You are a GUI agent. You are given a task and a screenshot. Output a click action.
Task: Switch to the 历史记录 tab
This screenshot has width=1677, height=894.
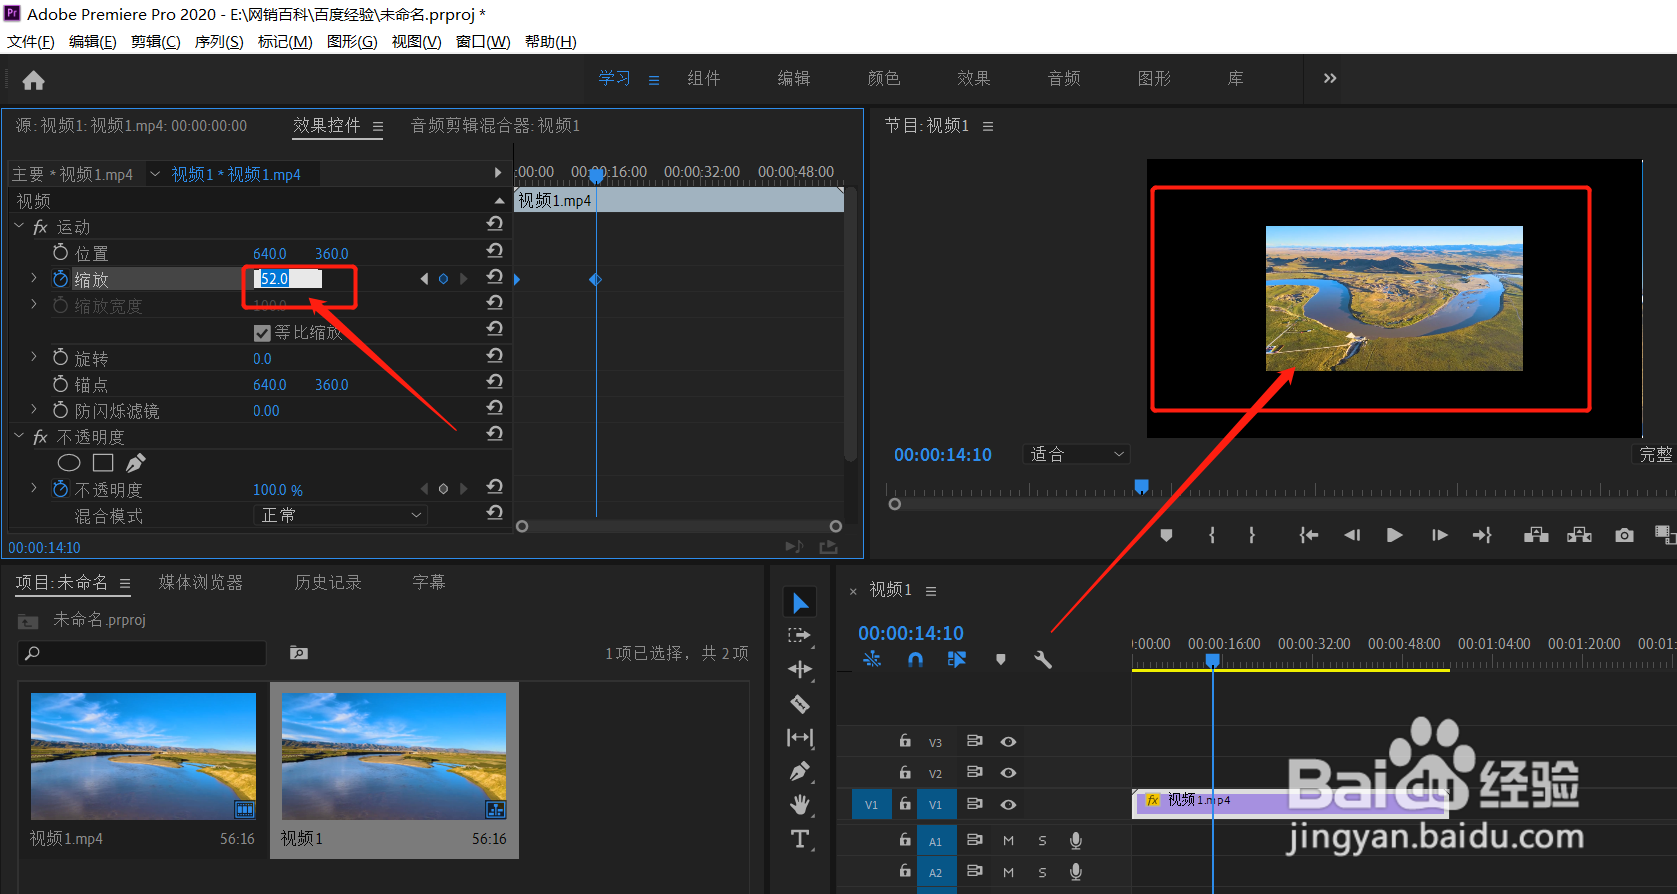tap(328, 582)
